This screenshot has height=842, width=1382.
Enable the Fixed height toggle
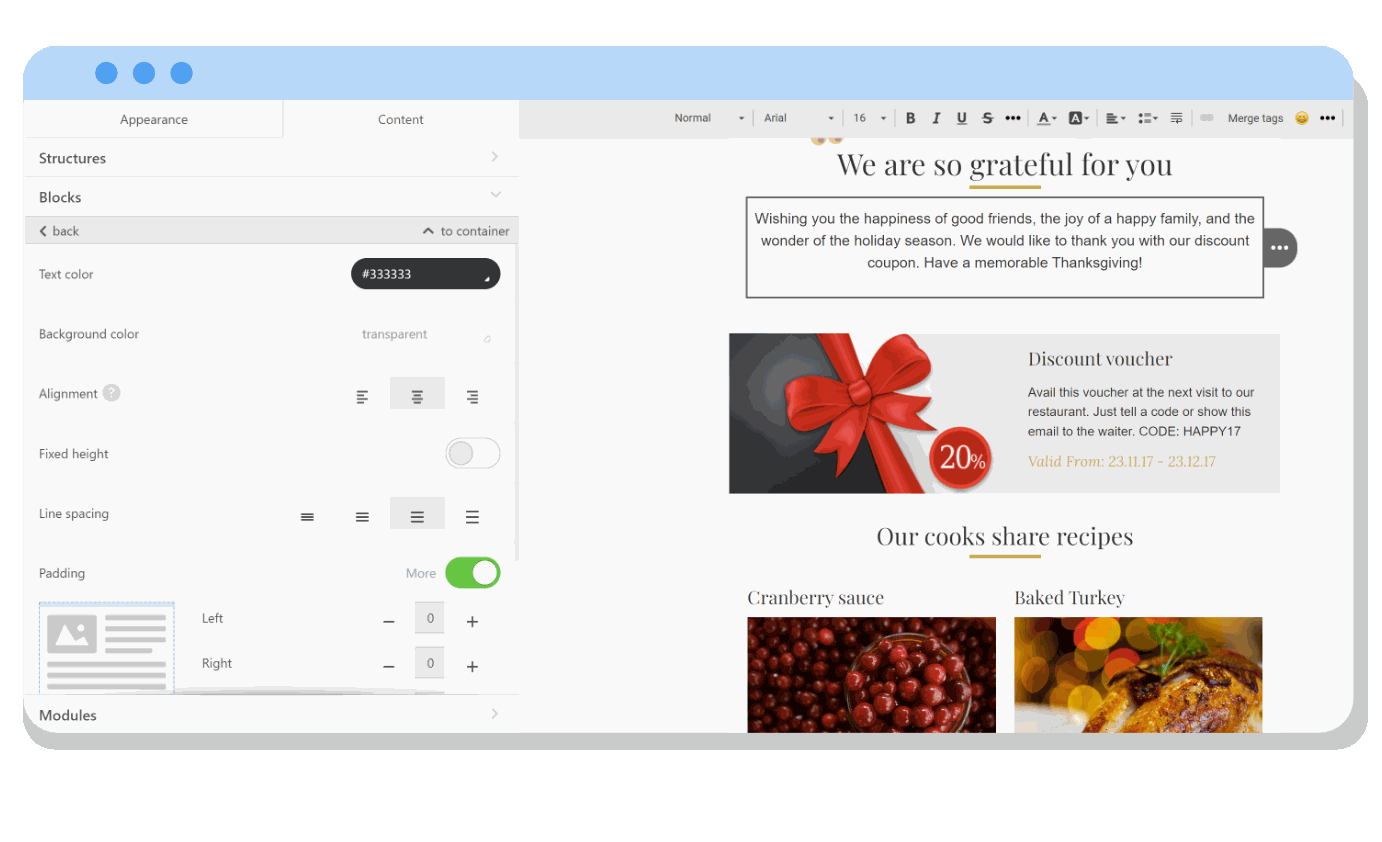tap(472, 454)
